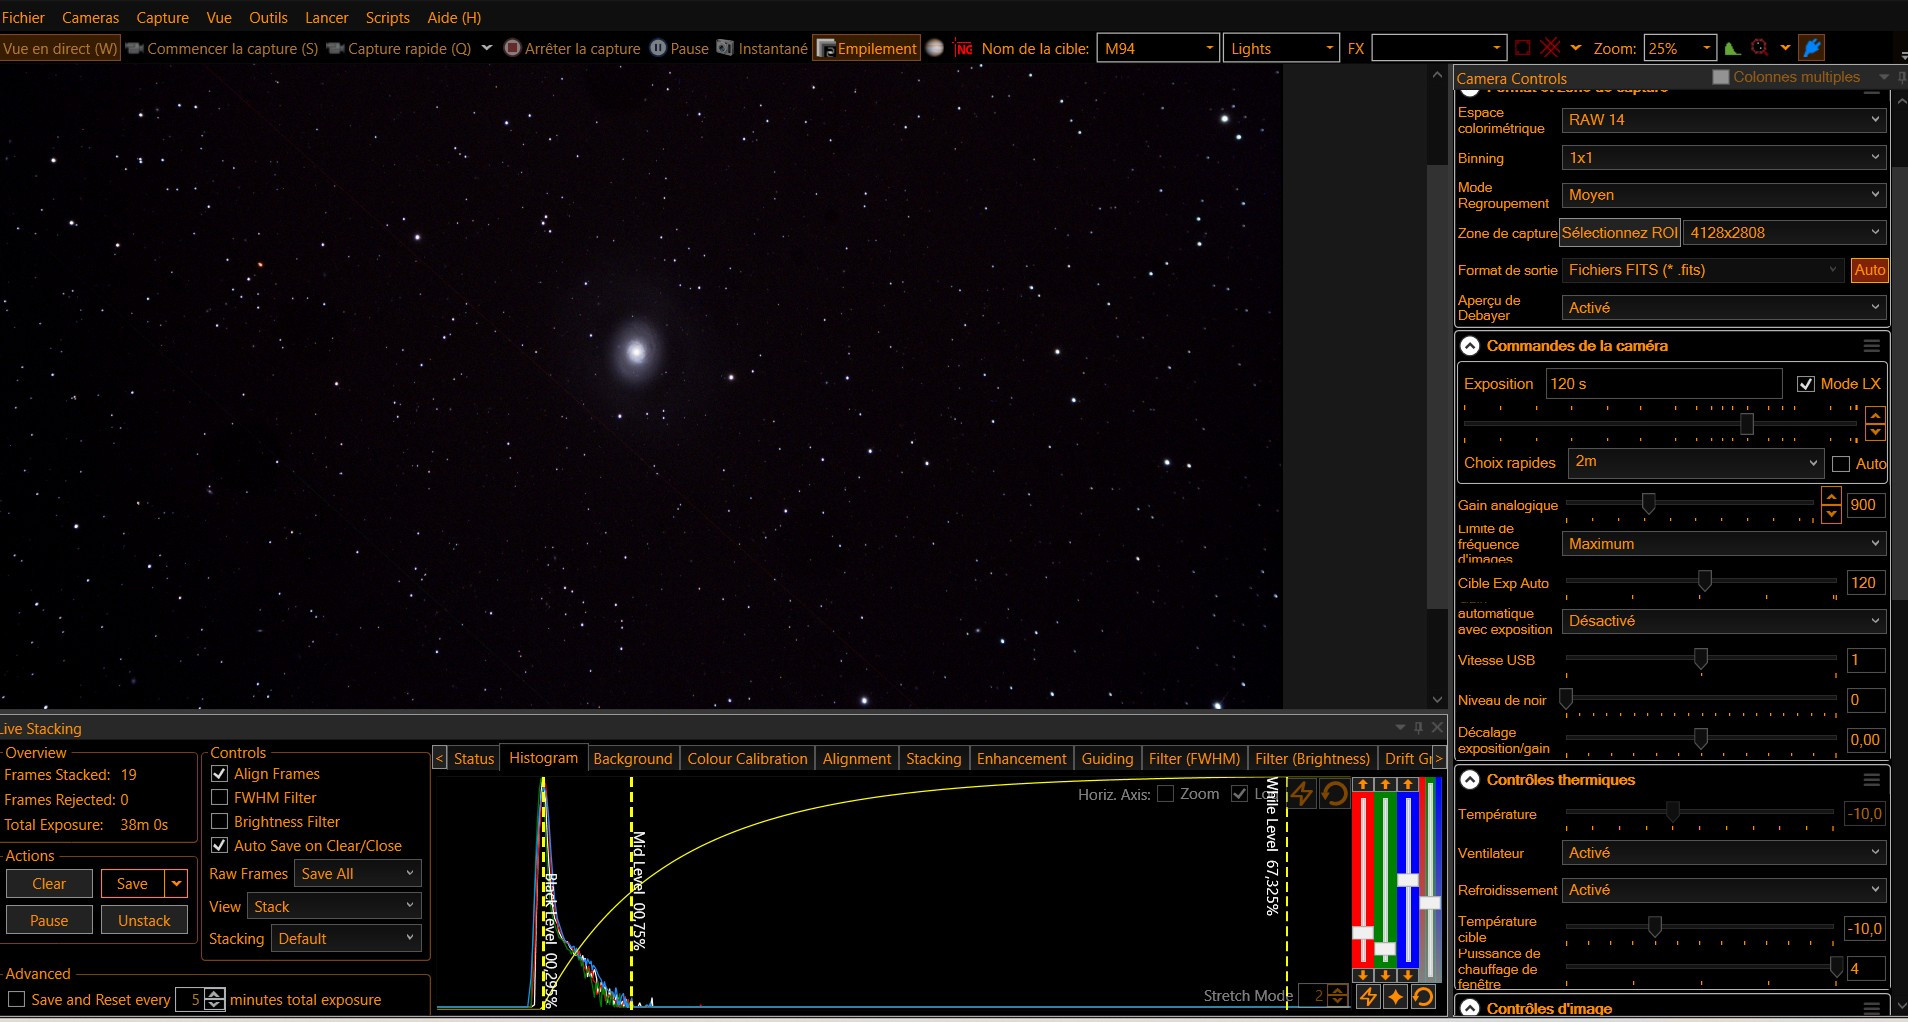This screenshot has height=1022, width=1908.
Task: Click the red reticule crosshair icon
Action: pyautogui.click(x=1550, y=48)
